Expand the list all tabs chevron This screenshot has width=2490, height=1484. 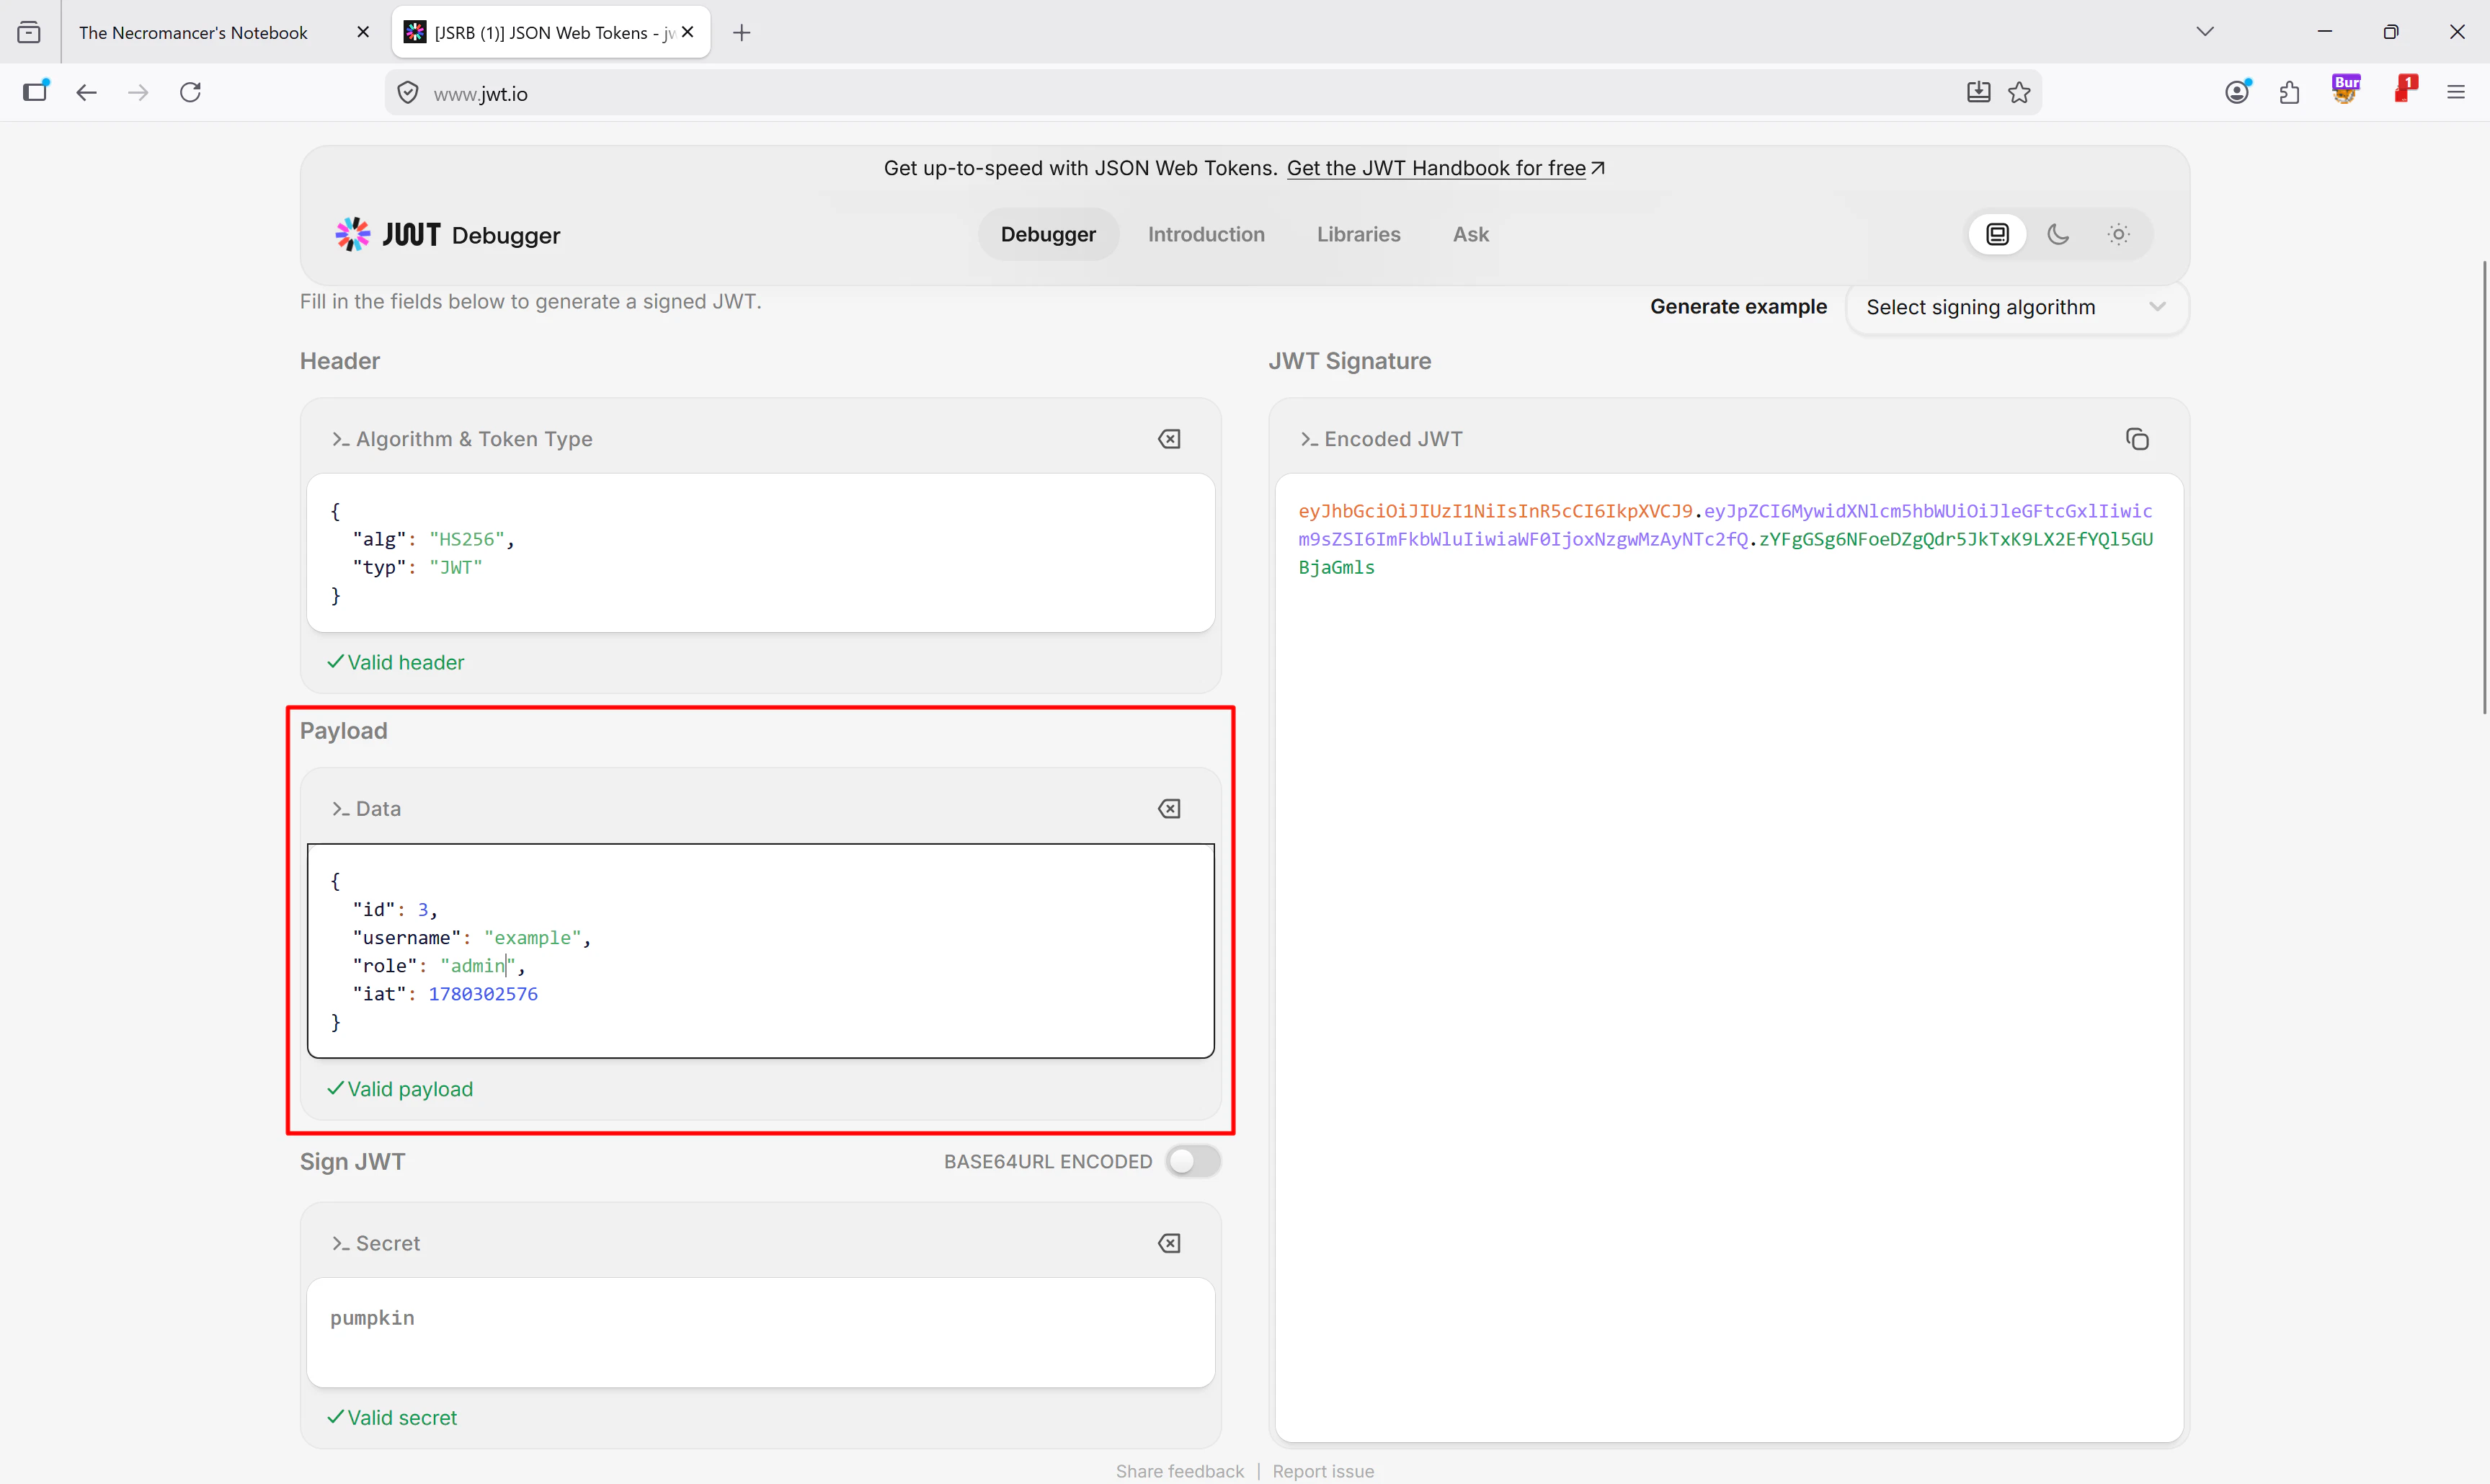[x=2205, y=32]
